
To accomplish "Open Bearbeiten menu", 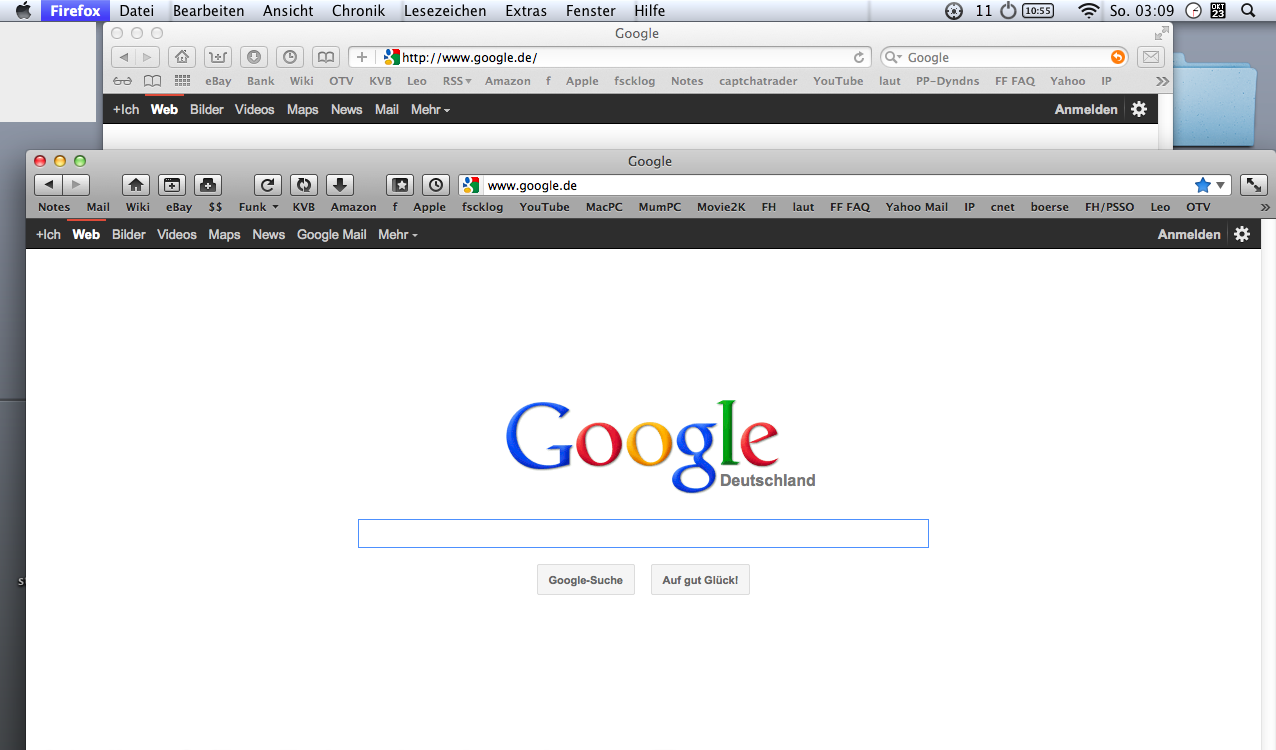I will tap(209, 11).
